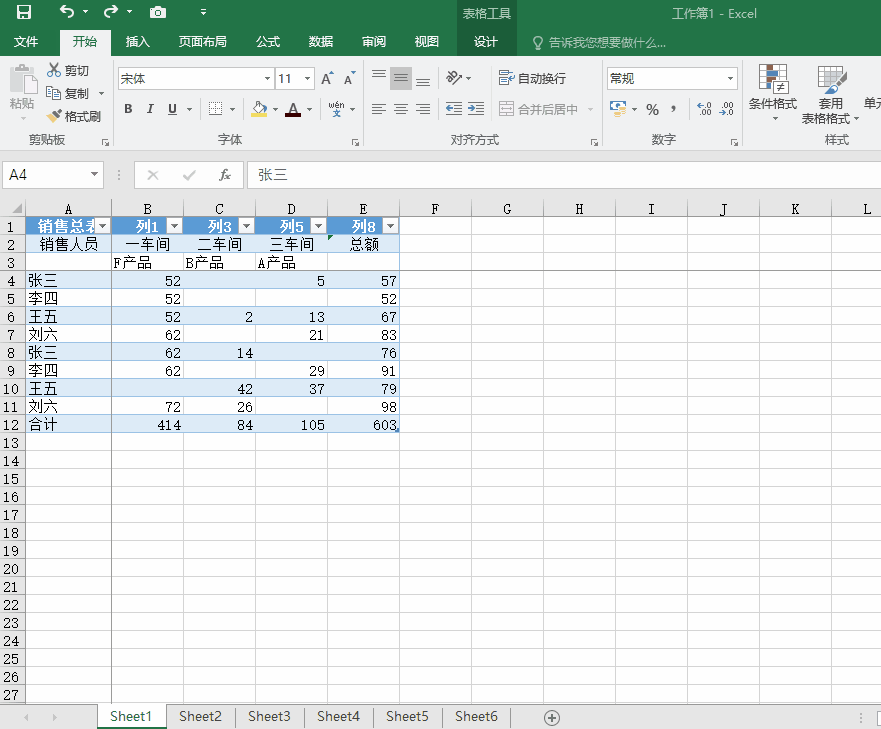881x729 pixels.
Task: Switch to the 插入 ribbon tab
Action: [138, 42]
